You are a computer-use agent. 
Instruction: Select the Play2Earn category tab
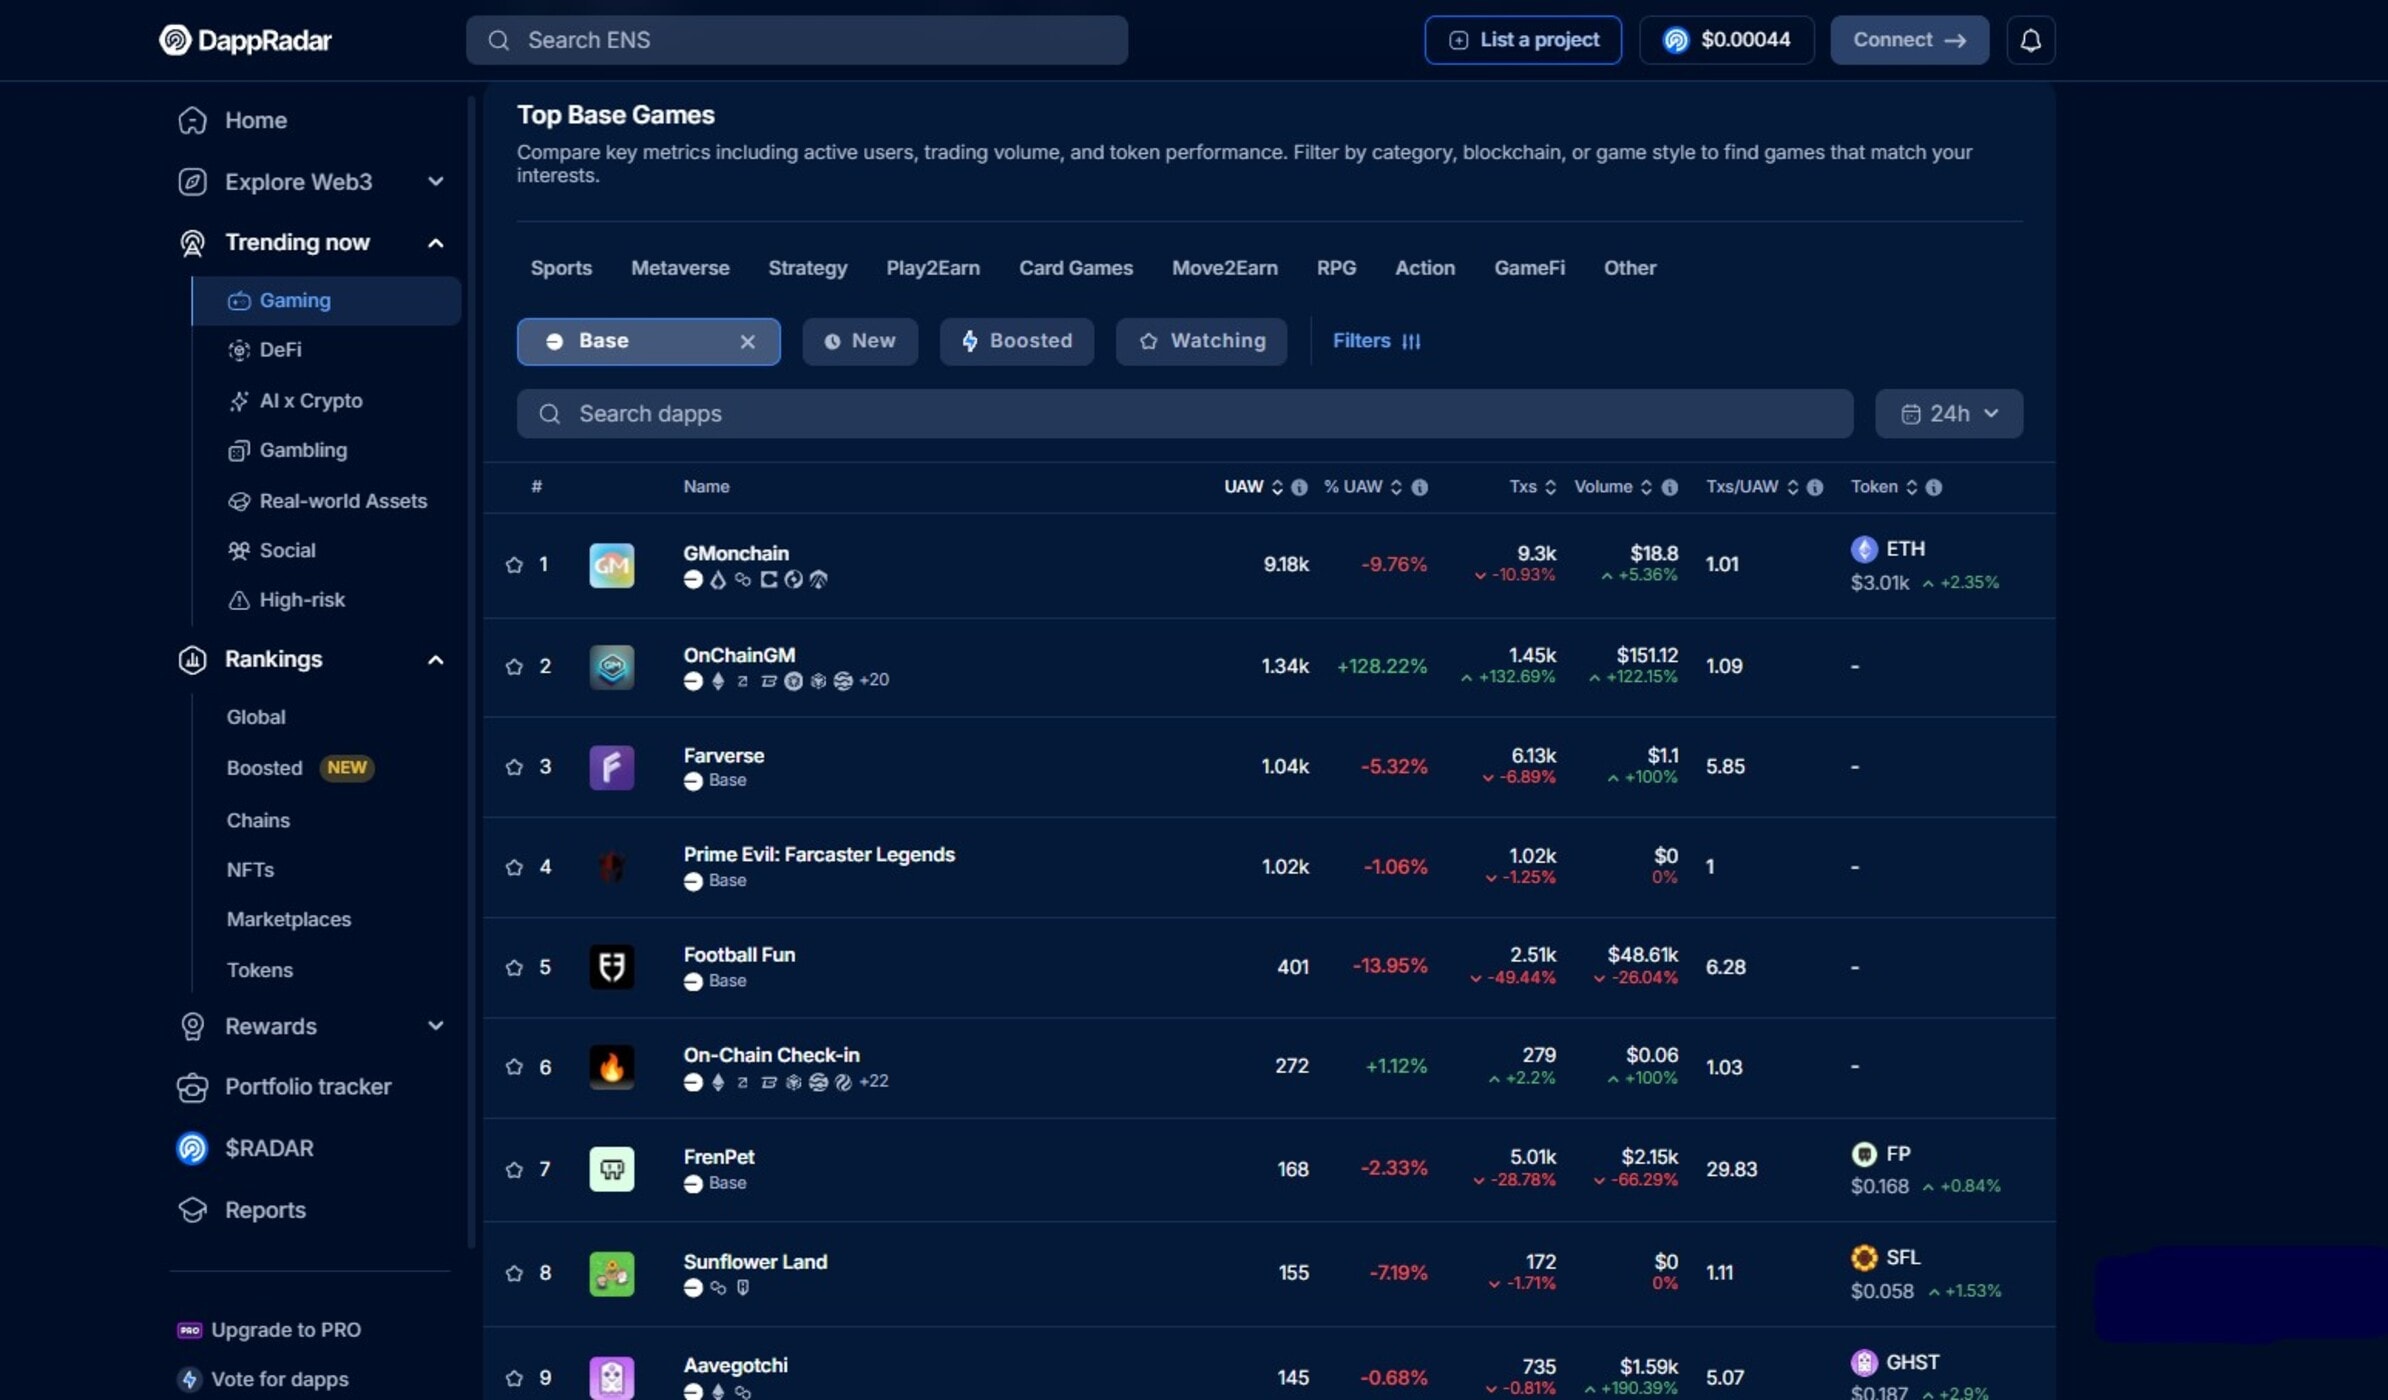click(932, 267)
